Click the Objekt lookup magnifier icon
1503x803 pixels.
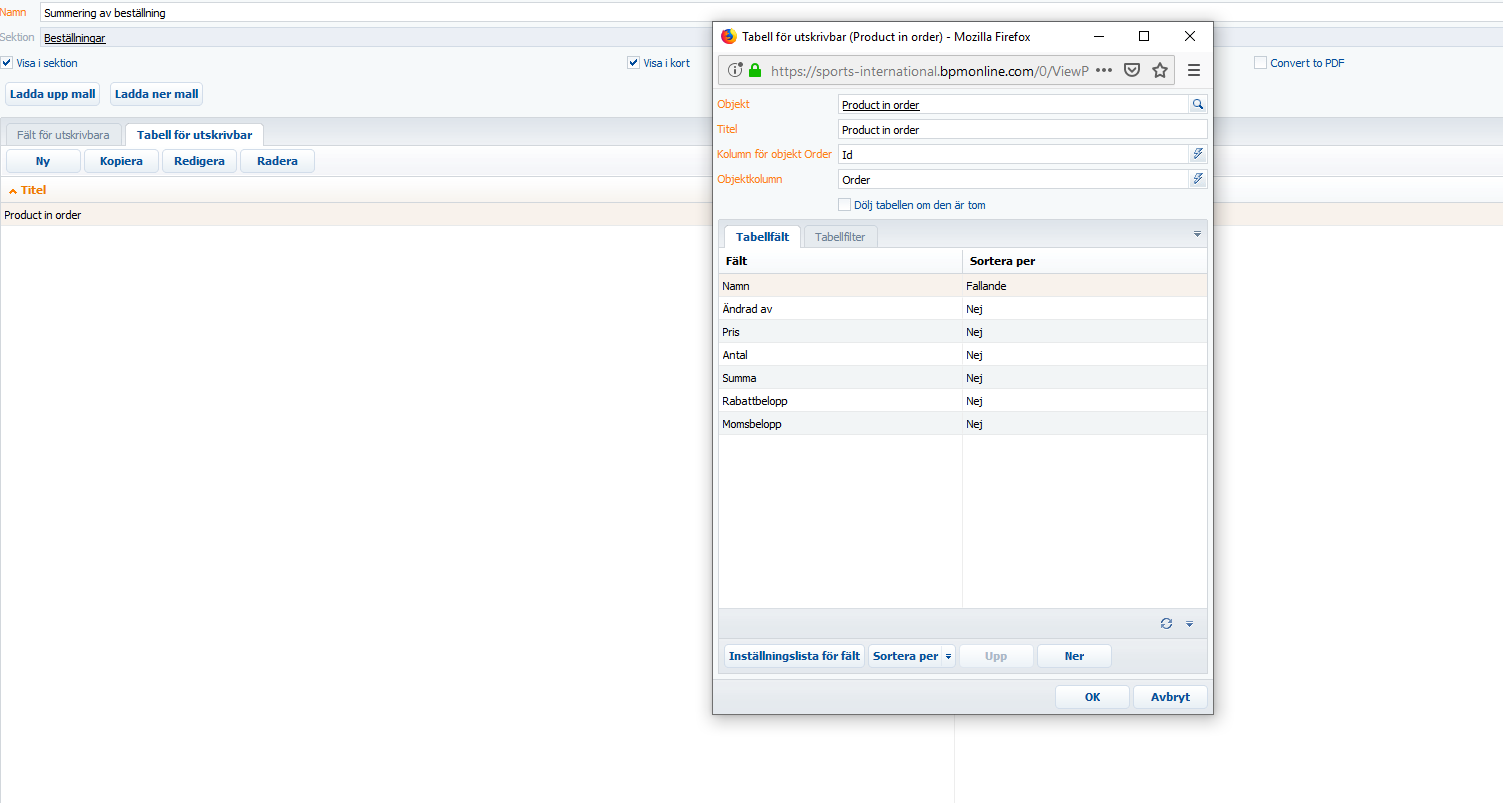pos(1197,104)
